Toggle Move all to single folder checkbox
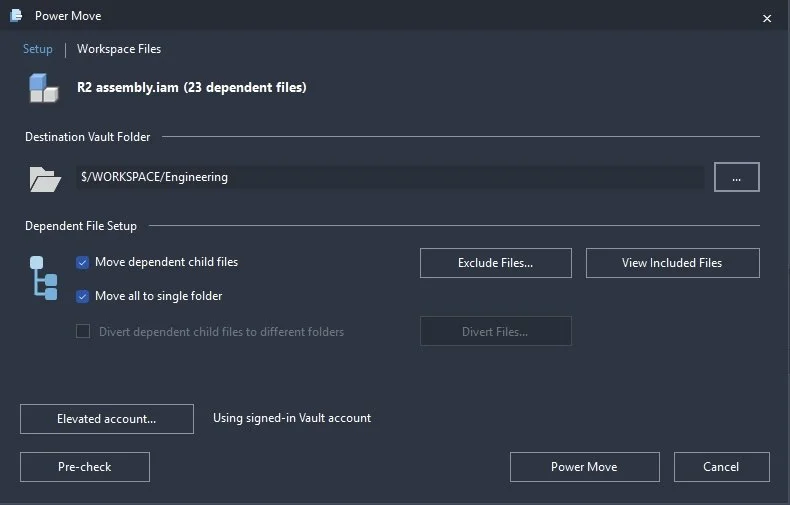Image resolution: width=790 pixels, height=505 pixels. pos(83,296)
